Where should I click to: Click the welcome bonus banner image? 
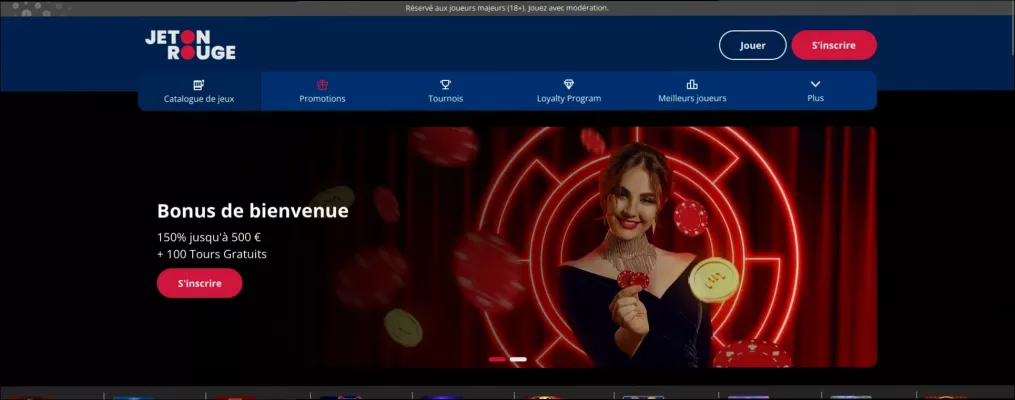[x=508, y=247]
